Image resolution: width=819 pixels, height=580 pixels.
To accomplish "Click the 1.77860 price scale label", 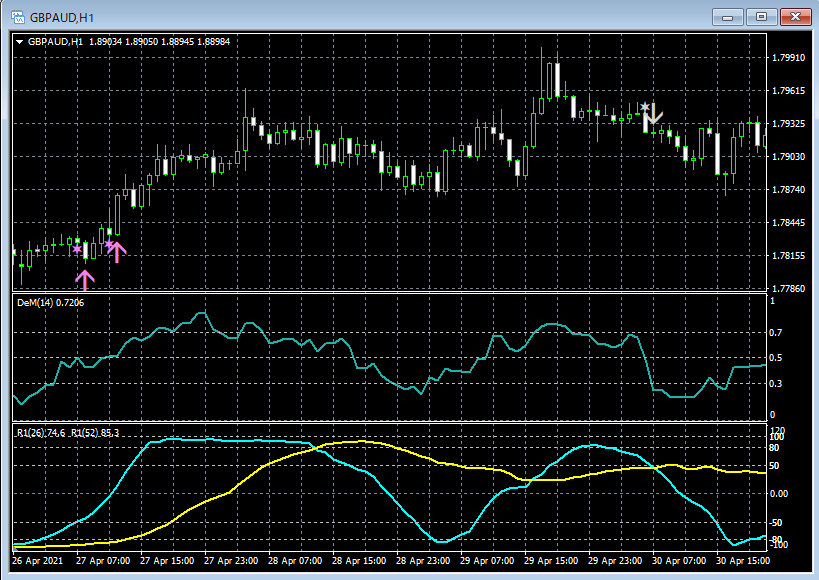I will pyautogui.click(x=789, y=288).
